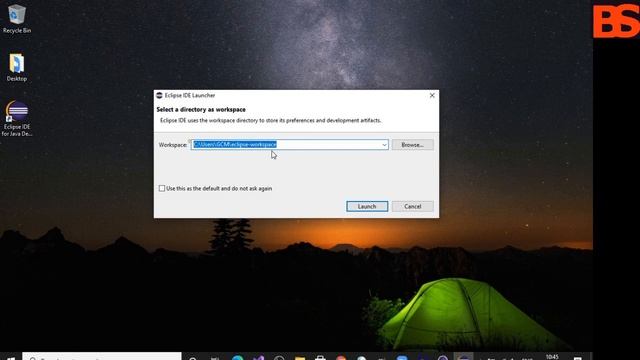Close the Eclipse IDE Launcher window

coord(432,96)
